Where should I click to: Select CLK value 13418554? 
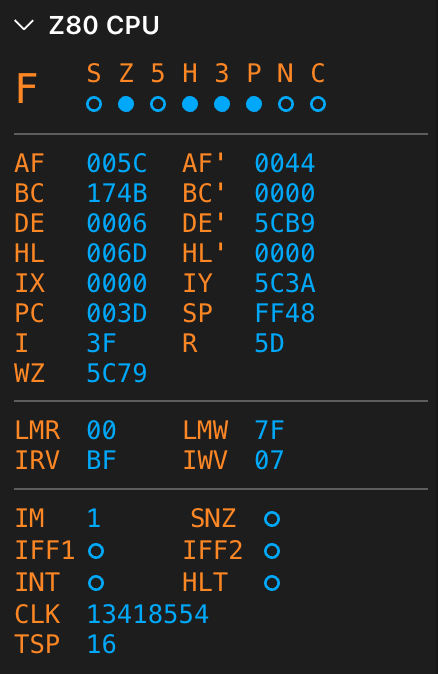pyautogui.click(x=148, y=614)
